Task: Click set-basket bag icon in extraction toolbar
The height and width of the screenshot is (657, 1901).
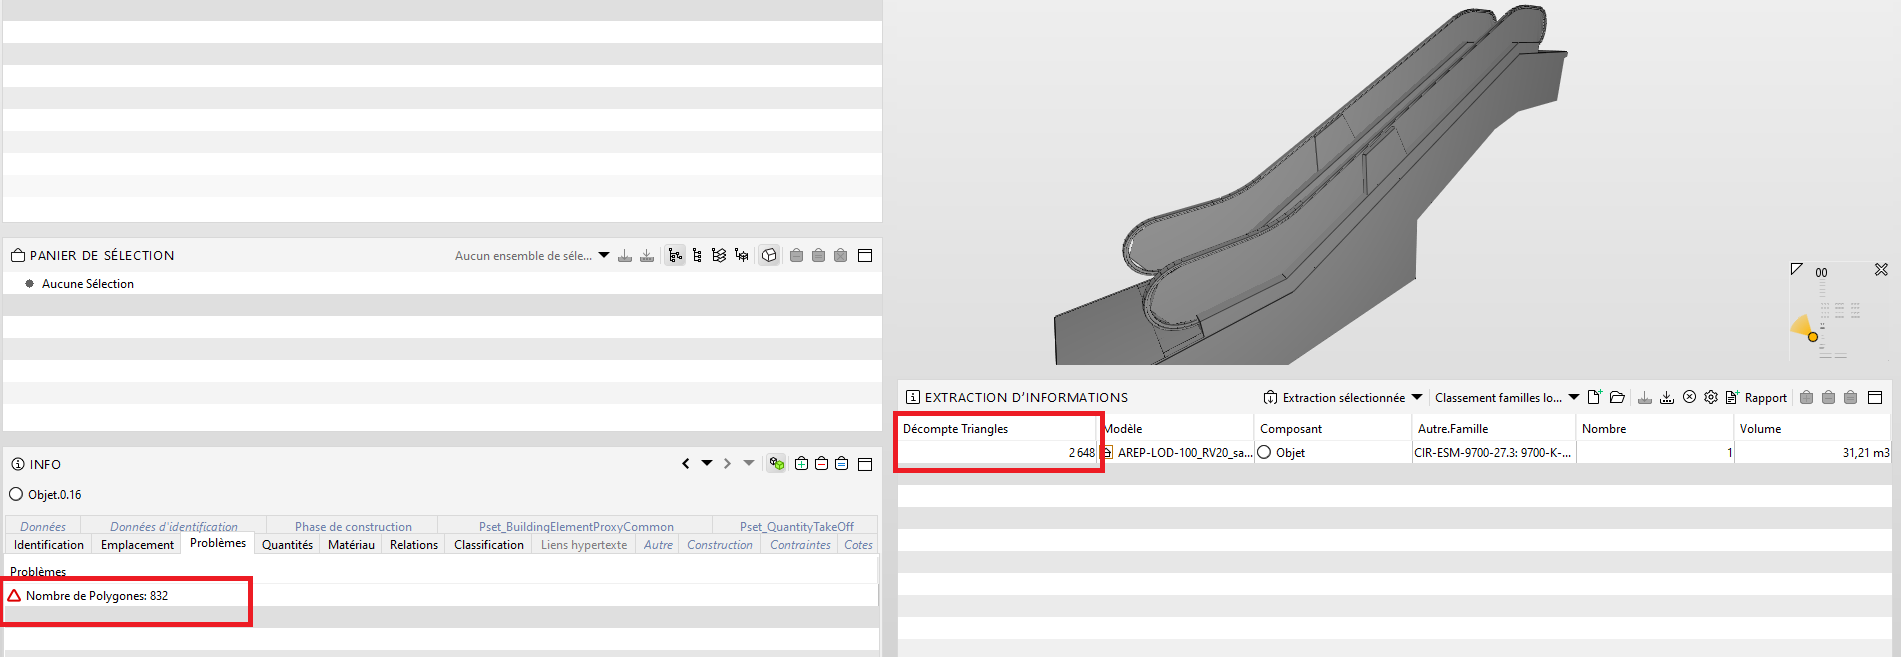Action: point(1850,397)
